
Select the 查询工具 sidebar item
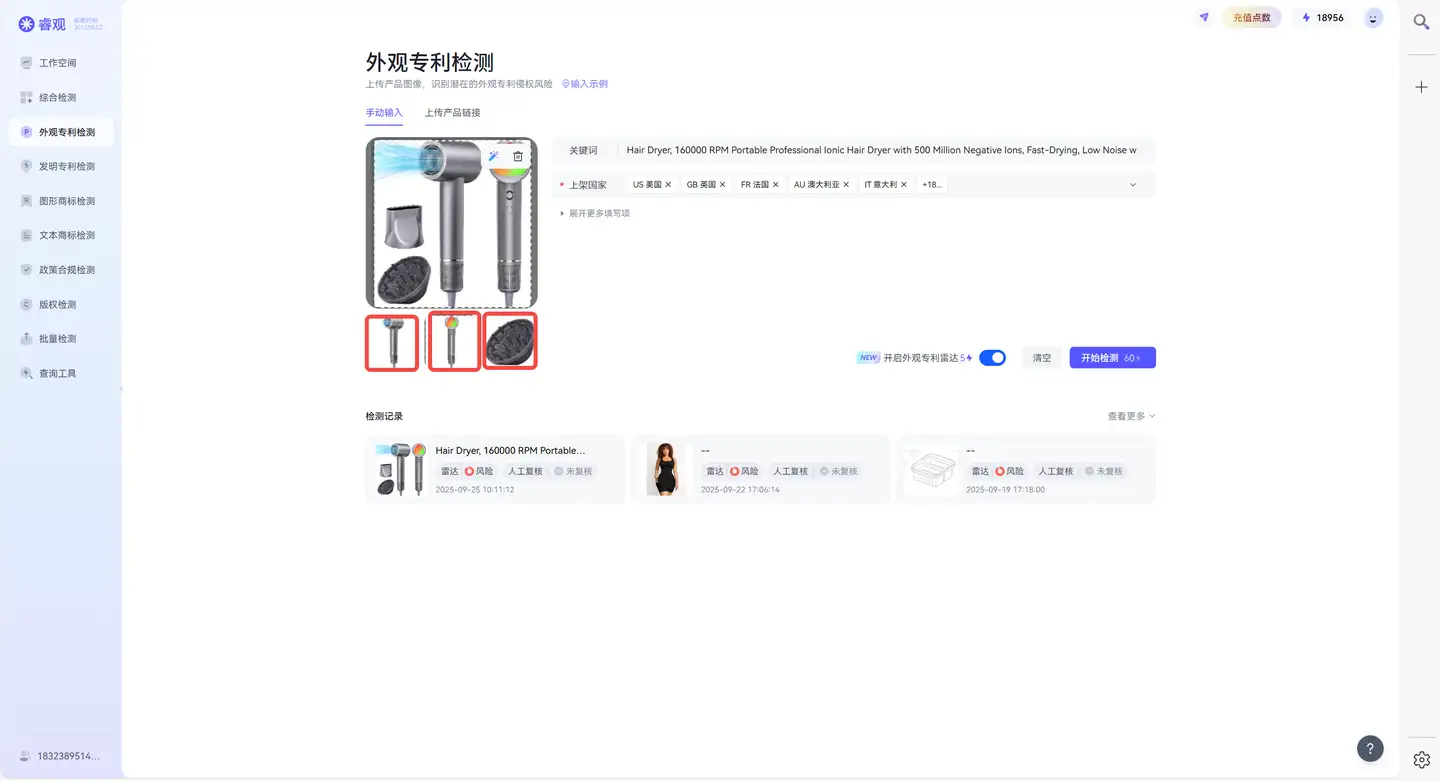[x=60, y=372]
